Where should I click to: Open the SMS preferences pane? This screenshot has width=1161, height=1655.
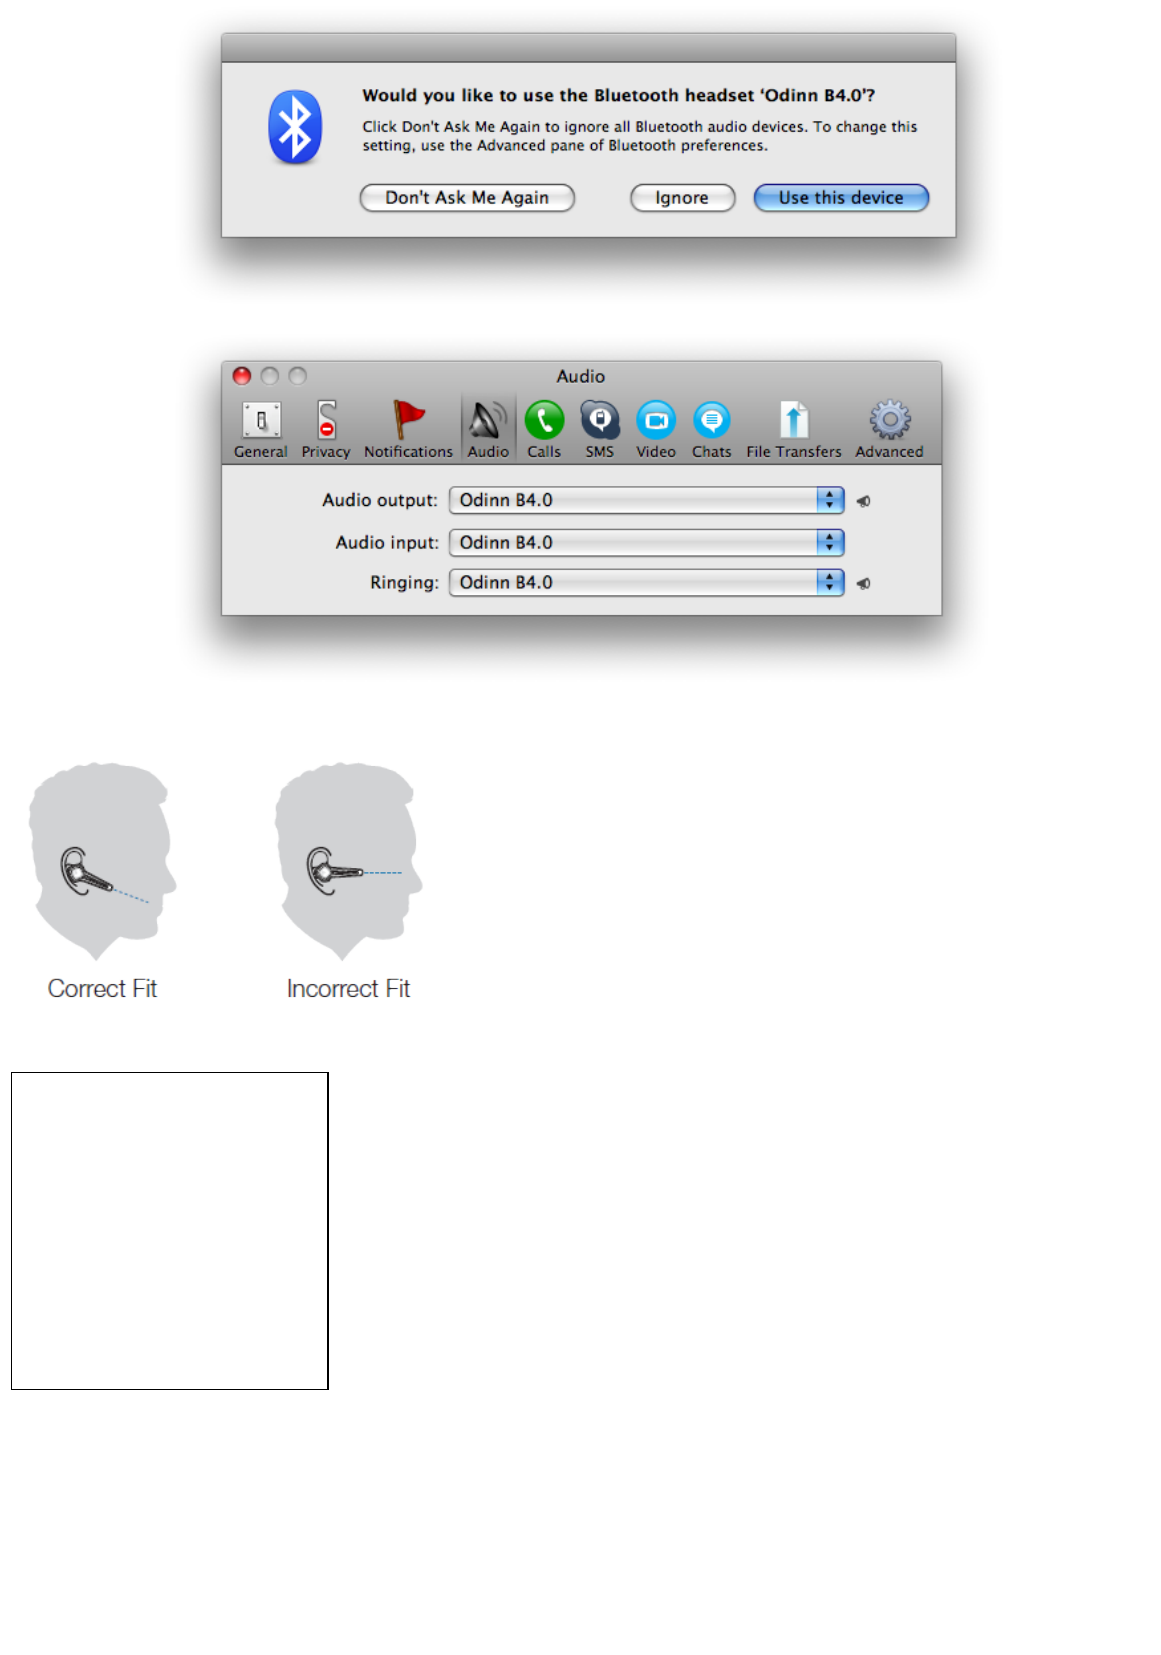600,429
